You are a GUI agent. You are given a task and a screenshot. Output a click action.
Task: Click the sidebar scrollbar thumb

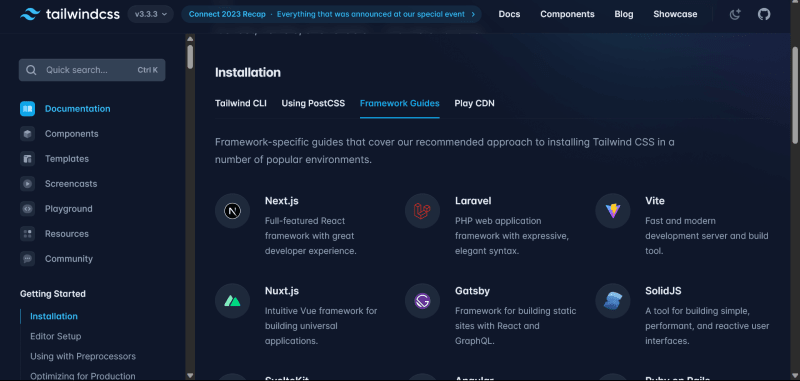point(190,57)
